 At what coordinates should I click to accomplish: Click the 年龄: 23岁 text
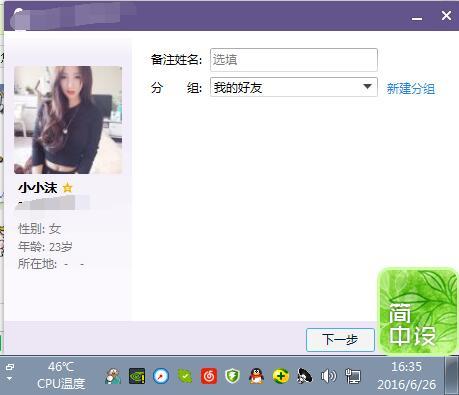[45, 247]
